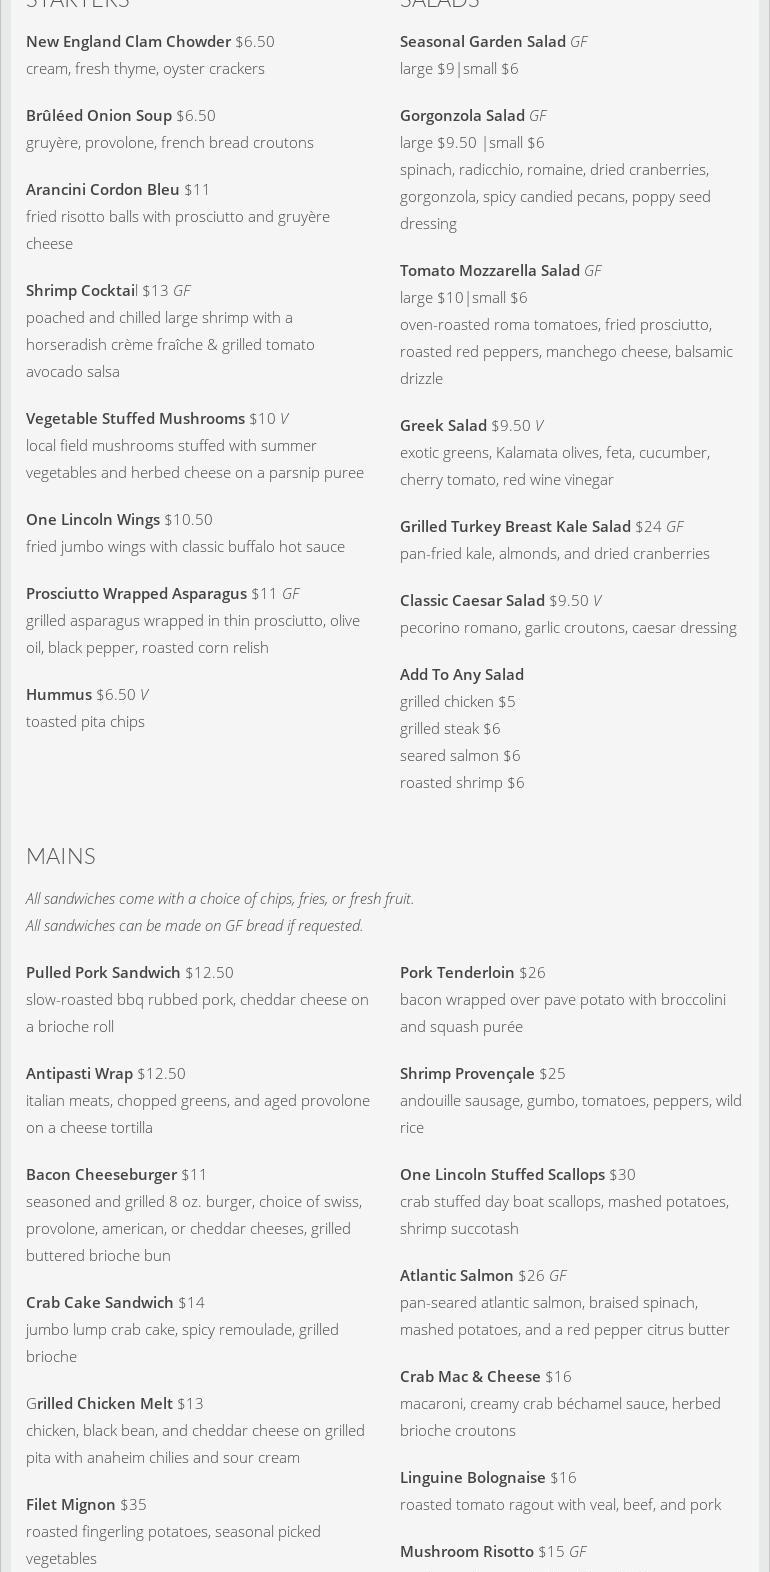
Task: Click the New England Clam Chowder title
Action: [x=128, y=41]
